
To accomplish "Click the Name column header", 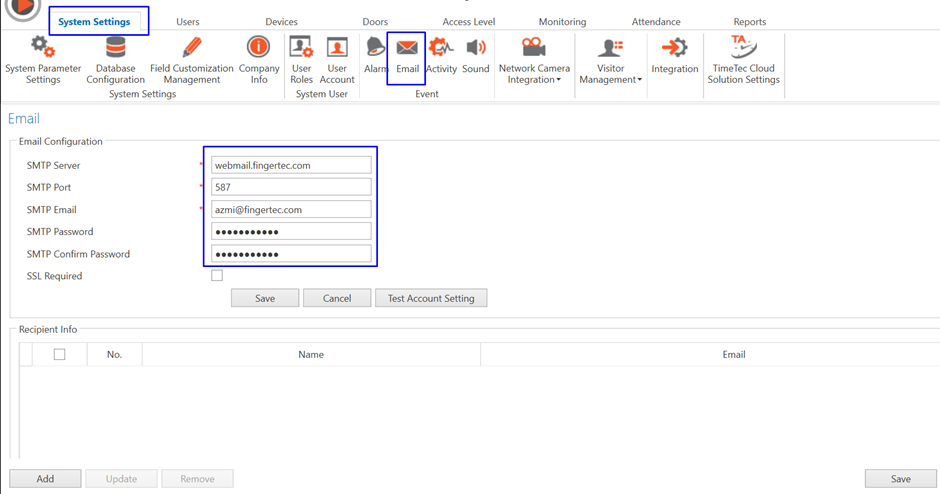I will coord(311,354).
